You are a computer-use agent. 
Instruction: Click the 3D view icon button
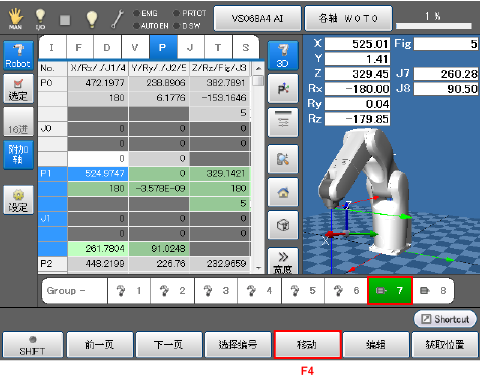tap(283, 55)
